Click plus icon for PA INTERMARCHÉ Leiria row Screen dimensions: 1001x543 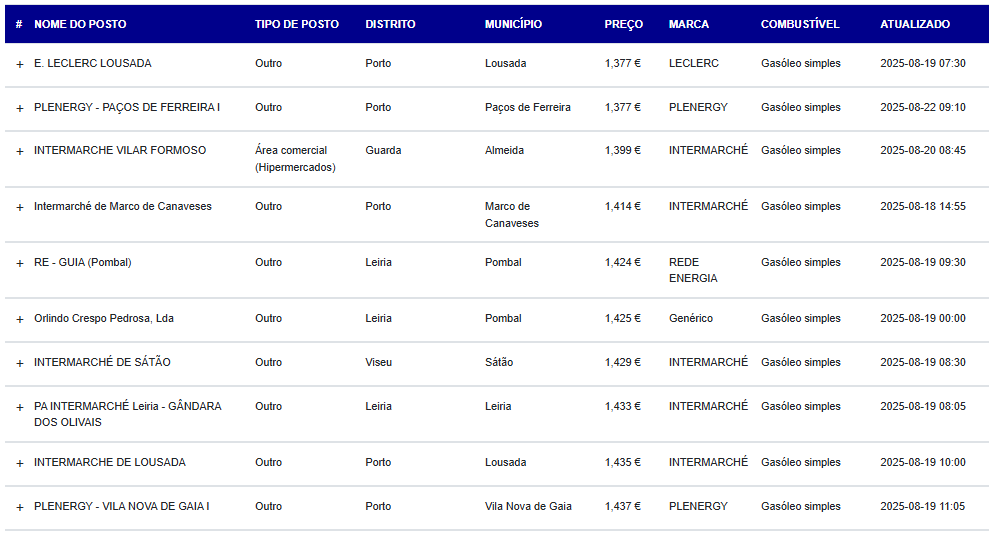click(x=19, y=407)
